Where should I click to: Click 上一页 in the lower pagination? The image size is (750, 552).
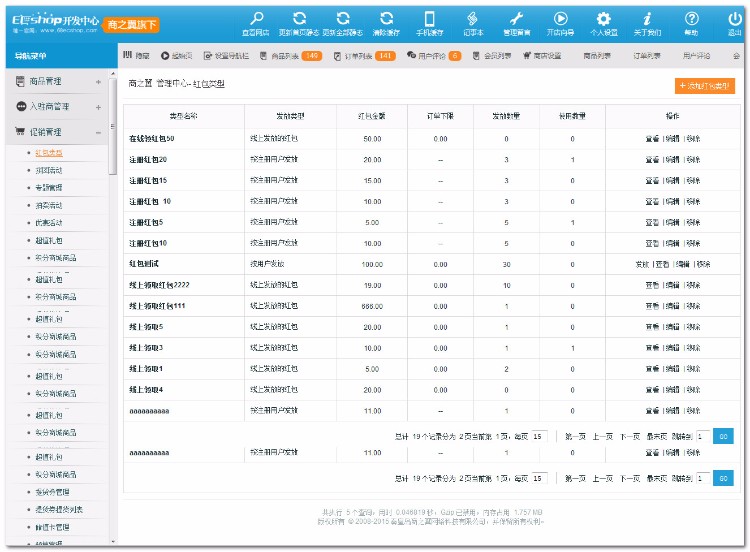[603, 478]
